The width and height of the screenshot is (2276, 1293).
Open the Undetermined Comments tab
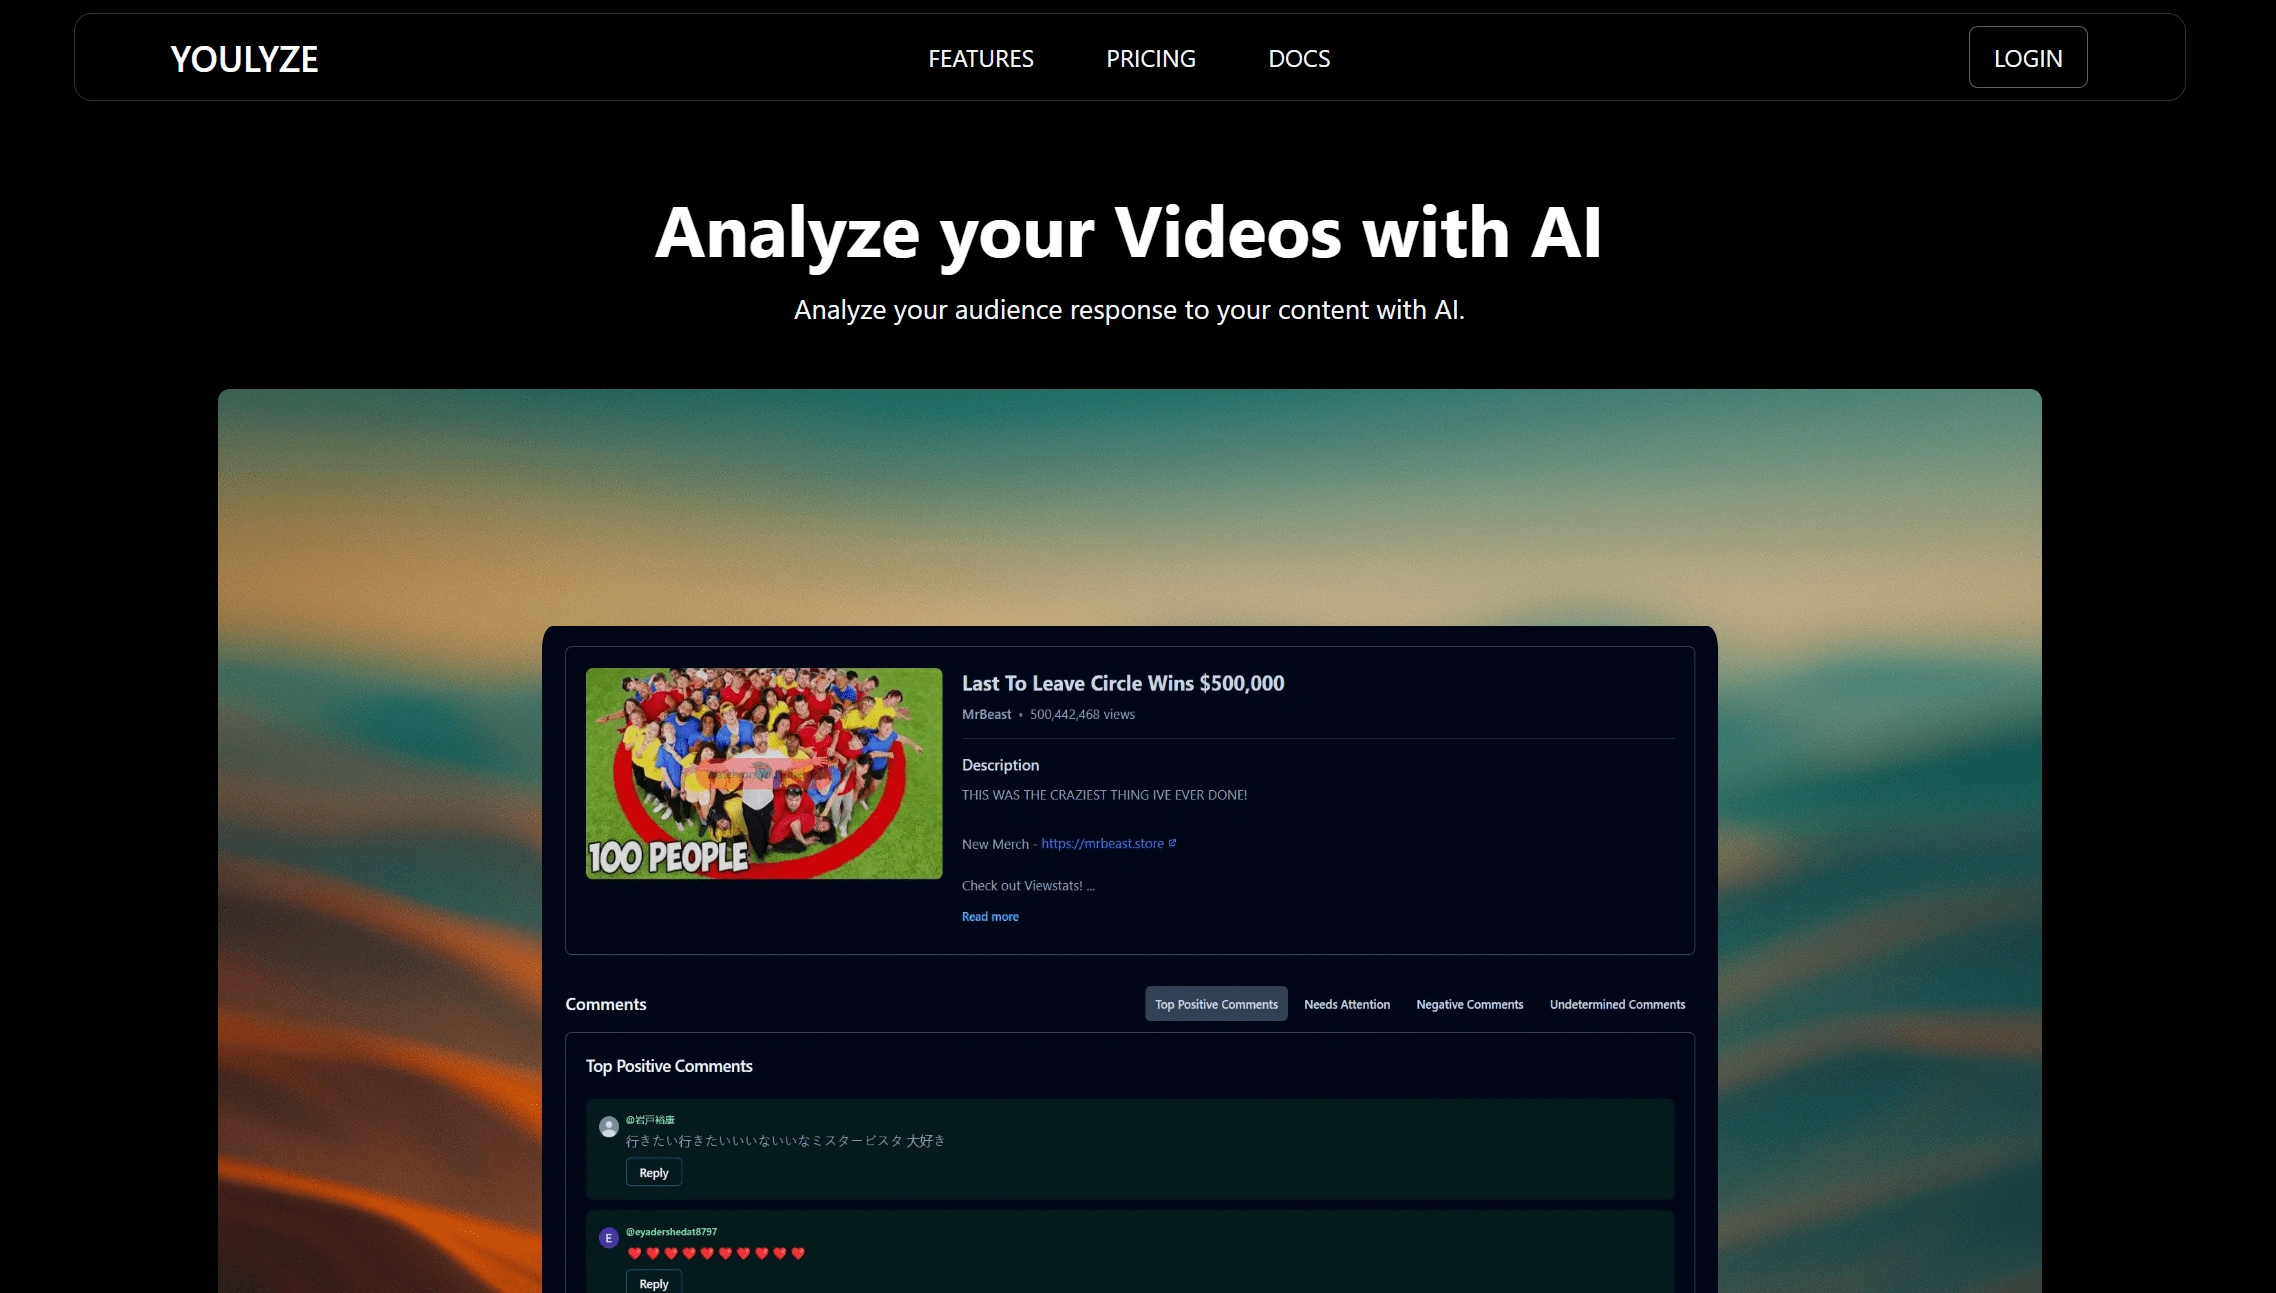coord(1616,1004)
